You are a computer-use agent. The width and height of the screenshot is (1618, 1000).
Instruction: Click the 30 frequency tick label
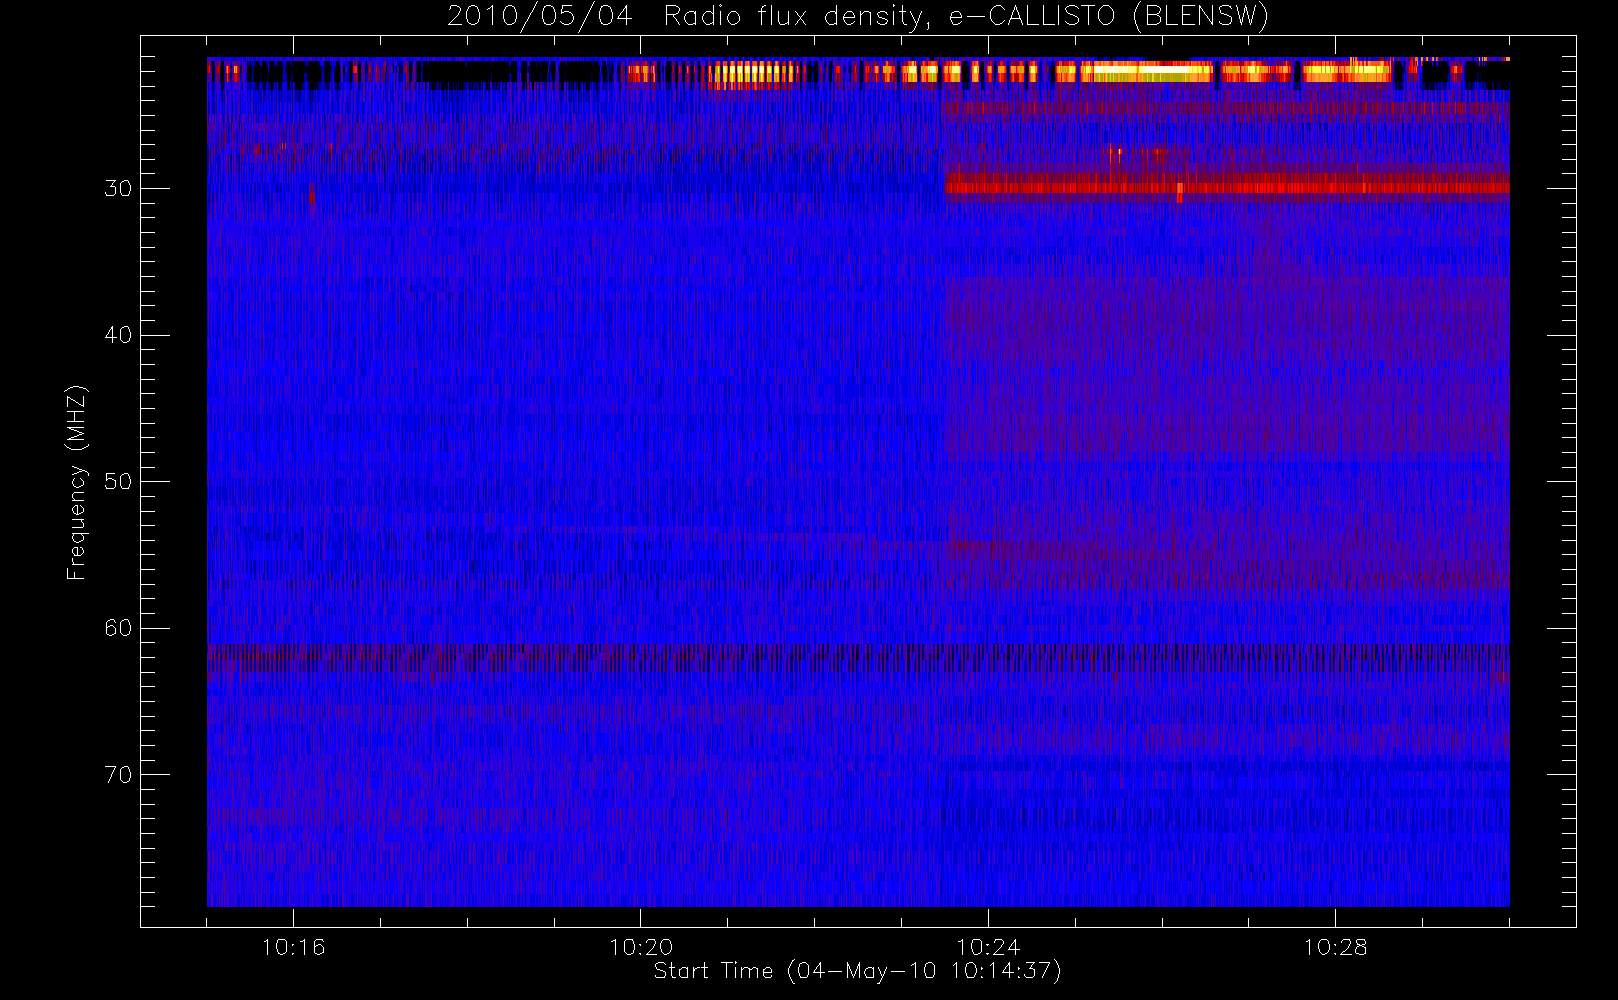pos(118,189)
